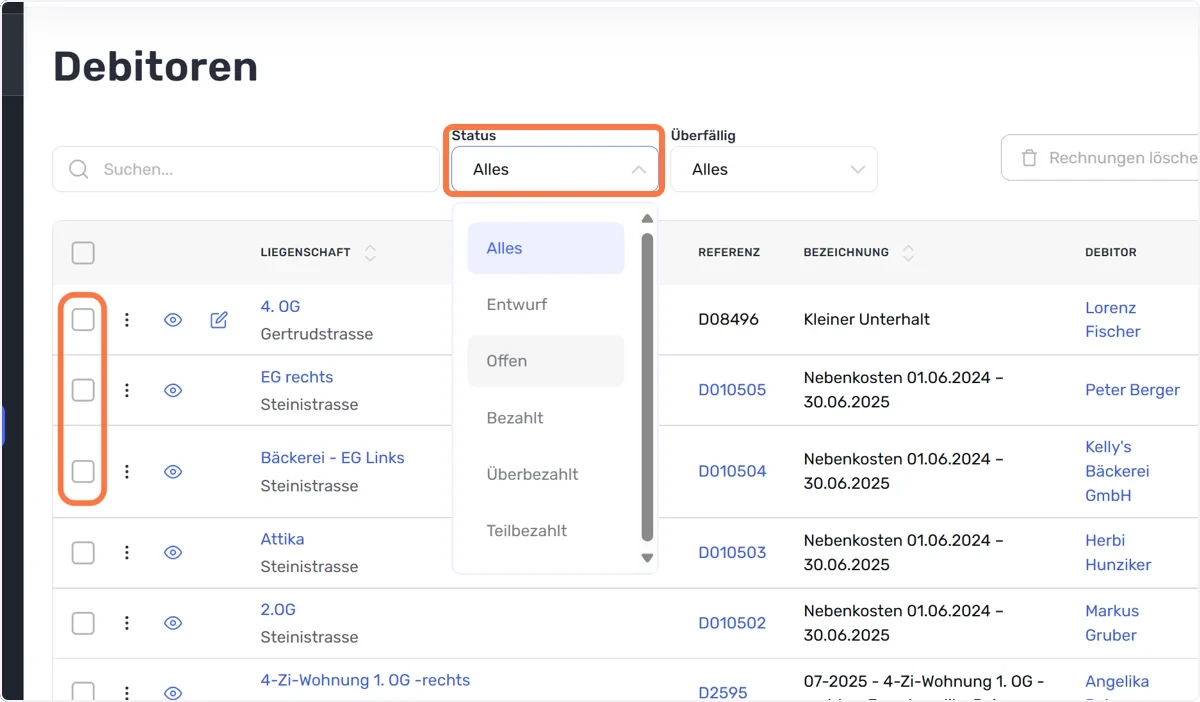Choose Bezahlt in the Status list
The image size is (1200, 702).
pos(546,418)
